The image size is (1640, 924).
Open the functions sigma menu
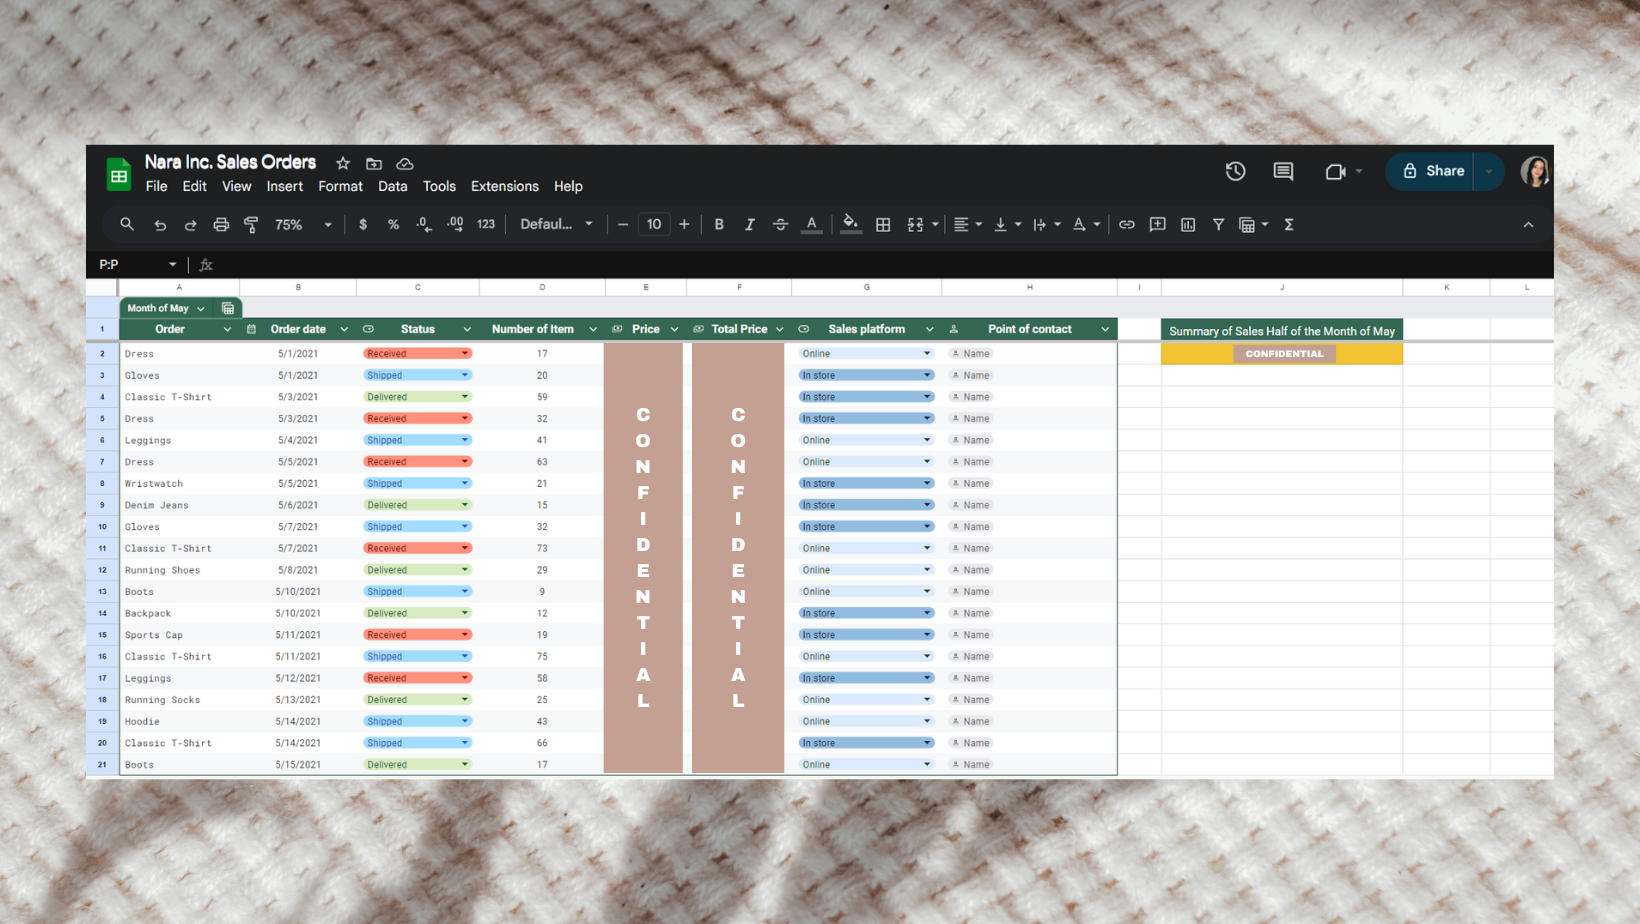click(1289, 225)
